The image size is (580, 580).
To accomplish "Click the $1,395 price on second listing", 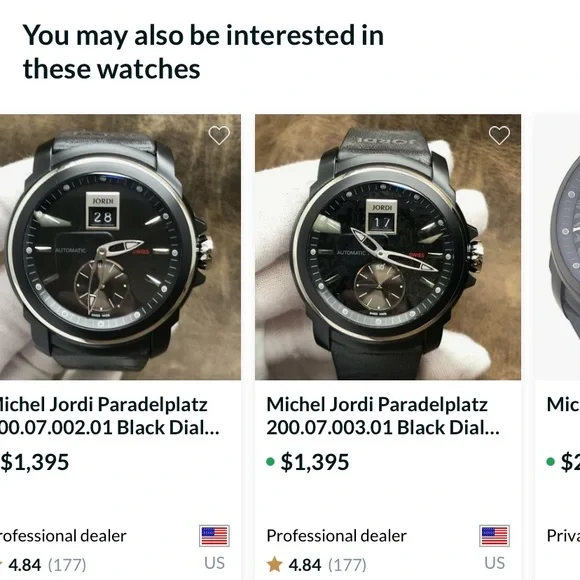I will (x=315, y=462).
